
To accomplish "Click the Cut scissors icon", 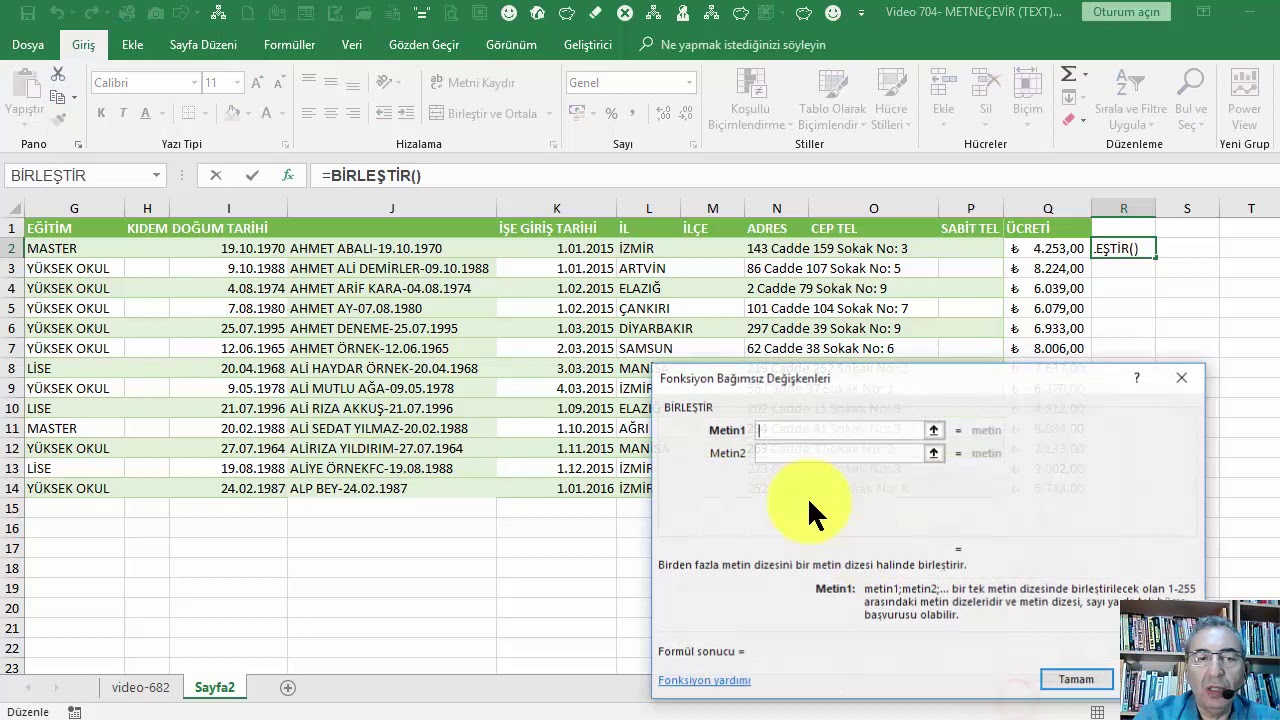I will pyautogui.click(x=58, y=75).
